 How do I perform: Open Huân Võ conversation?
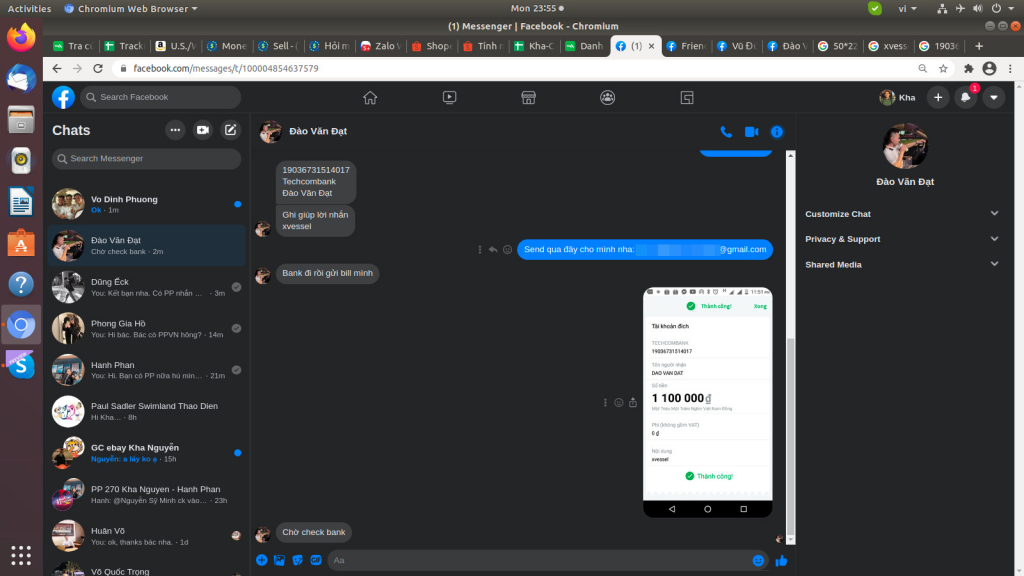[x=146, y=536]
